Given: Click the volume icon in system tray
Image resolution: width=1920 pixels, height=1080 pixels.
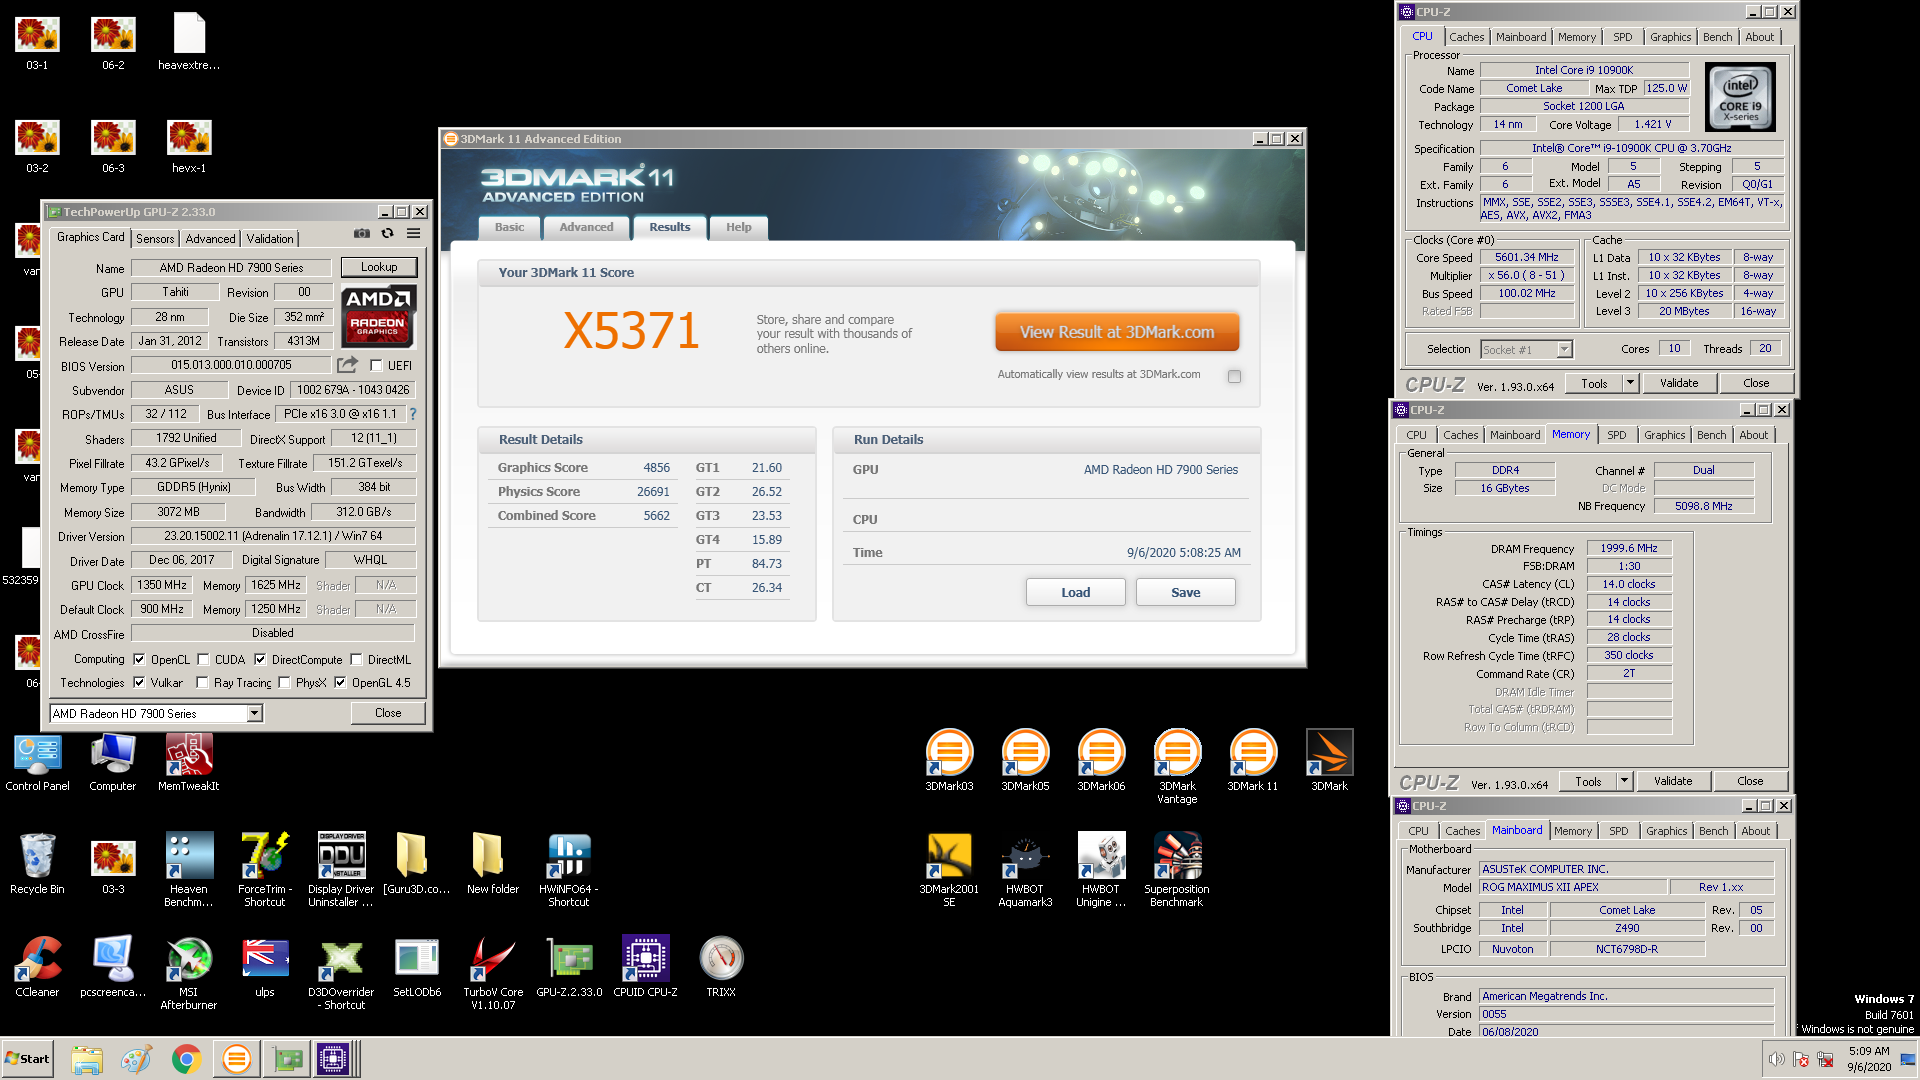Looking at the screenshot, I should click(1776, 1059).
